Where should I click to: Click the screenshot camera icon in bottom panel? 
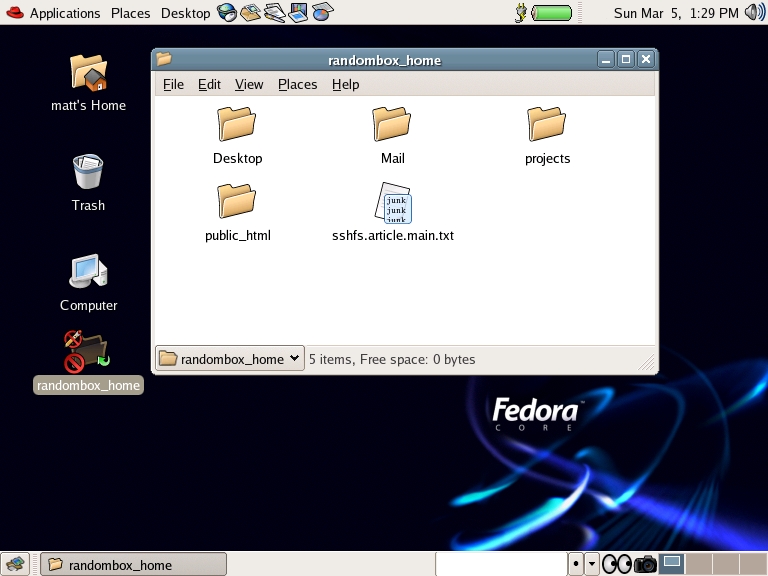coord(646,564)
